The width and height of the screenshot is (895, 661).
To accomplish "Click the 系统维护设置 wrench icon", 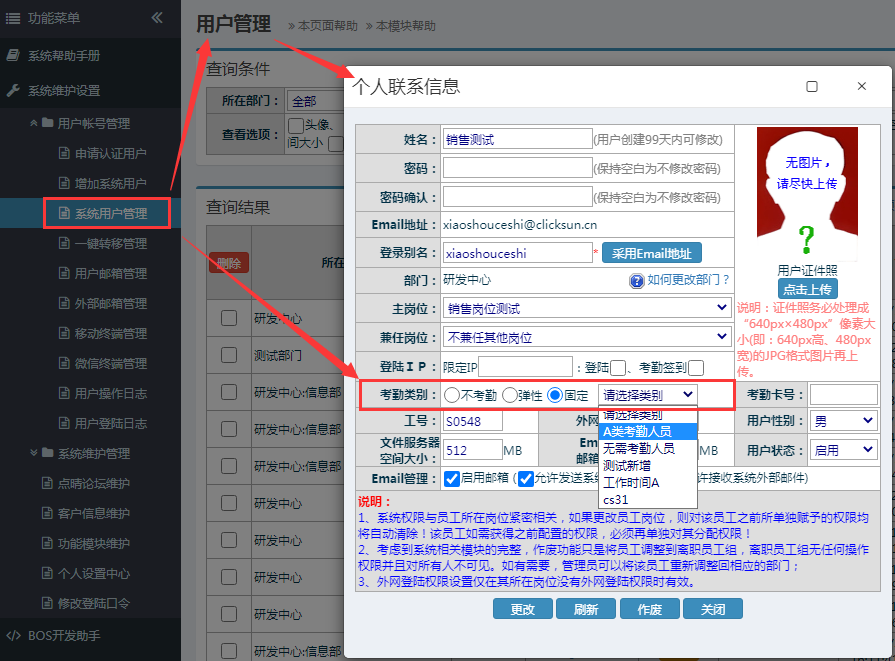I will (13, 90).
